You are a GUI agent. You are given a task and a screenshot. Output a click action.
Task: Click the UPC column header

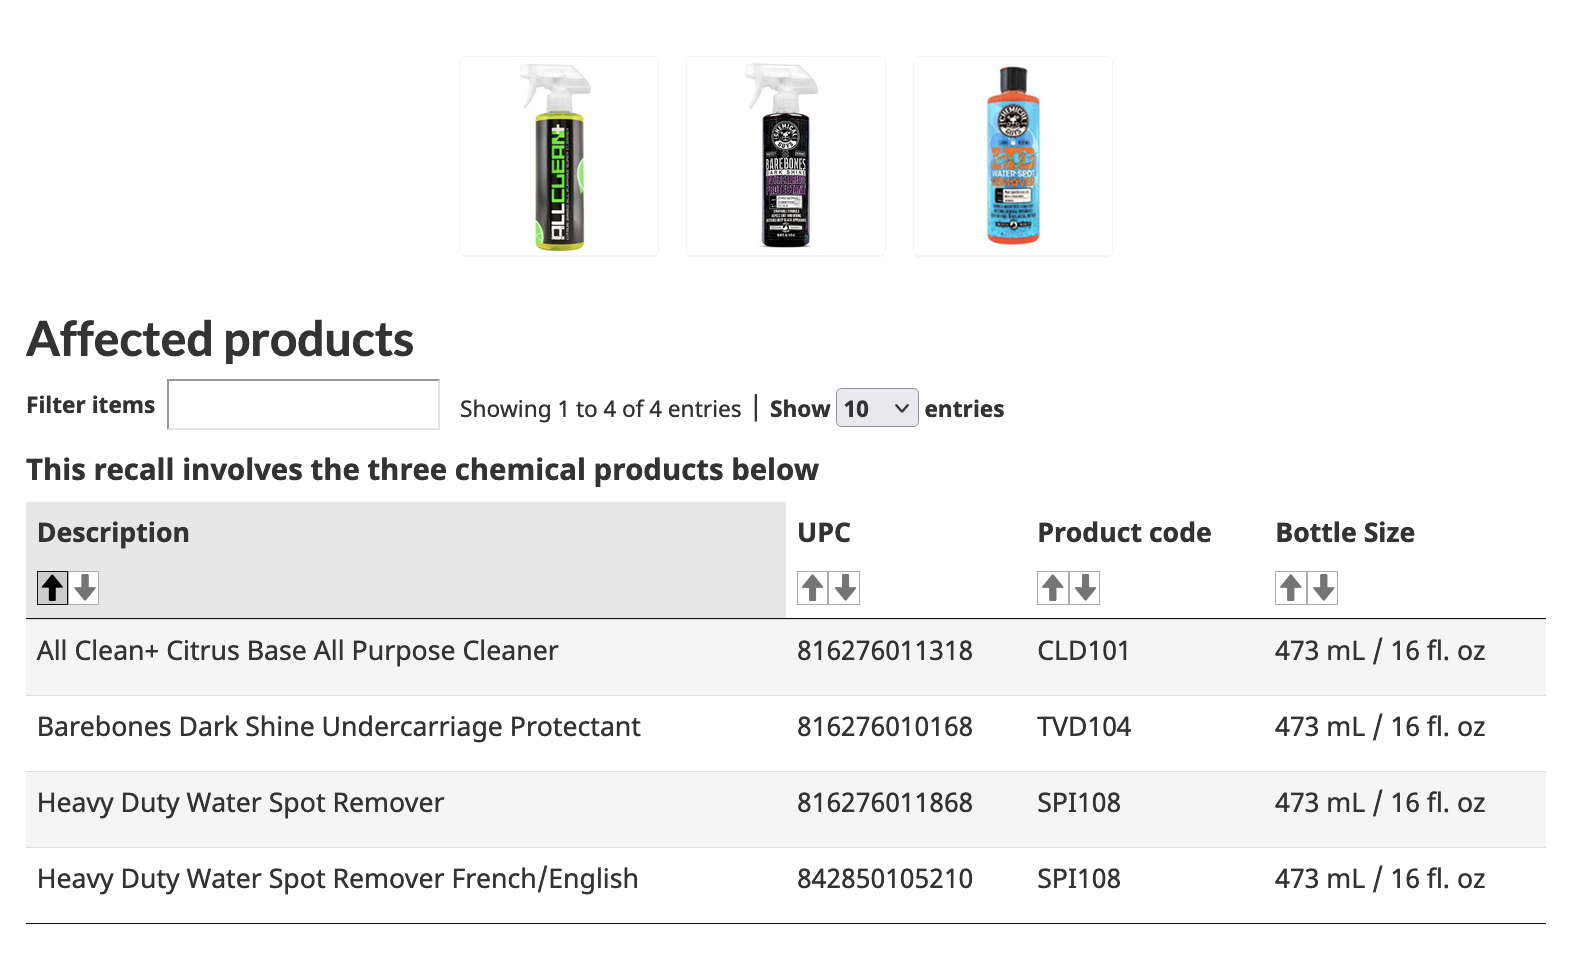click(x=824, y=533)
